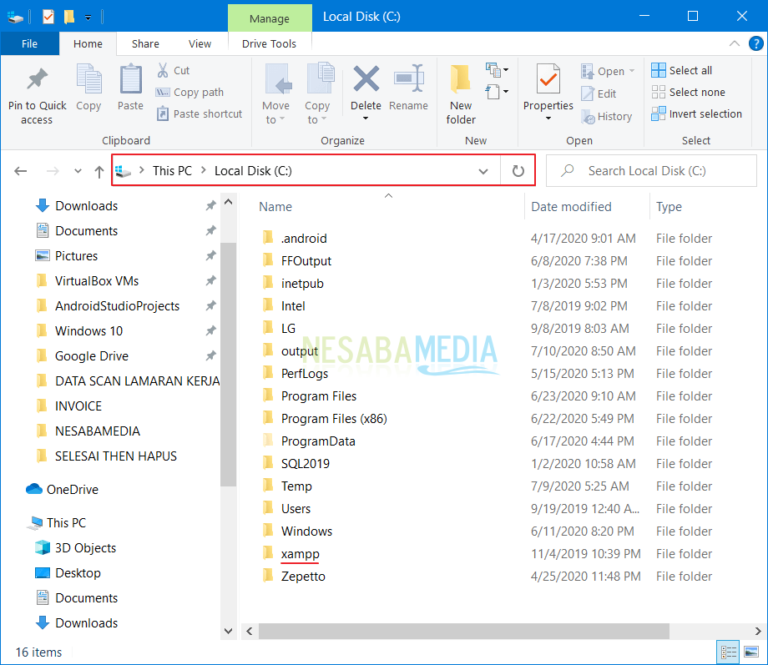Click Copy path in the ribbon
The width and height of the screenshot is (768, 665).
(190, 92)
